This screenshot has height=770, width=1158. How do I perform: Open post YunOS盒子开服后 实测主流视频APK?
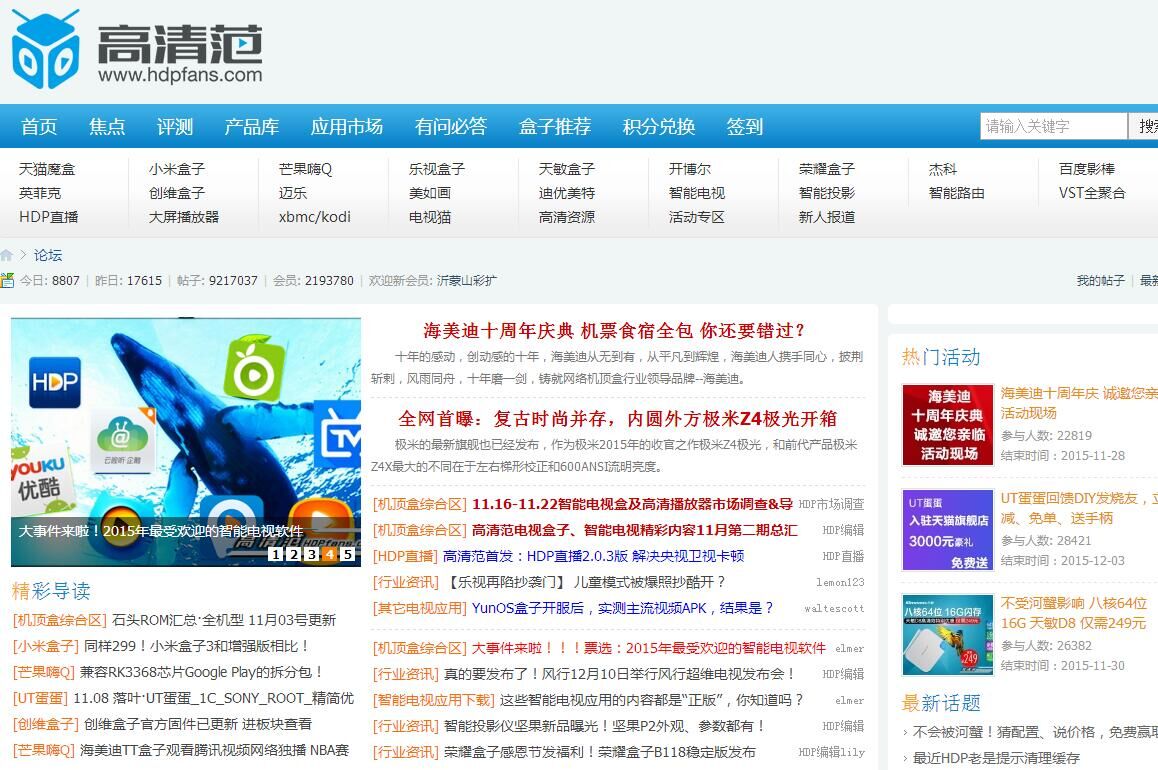pos(623,608)
